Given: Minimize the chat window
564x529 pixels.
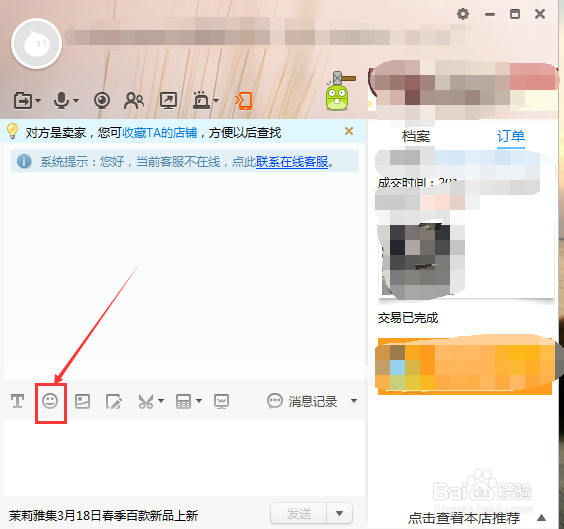Looking at the screenshot, I should point(490,14).
